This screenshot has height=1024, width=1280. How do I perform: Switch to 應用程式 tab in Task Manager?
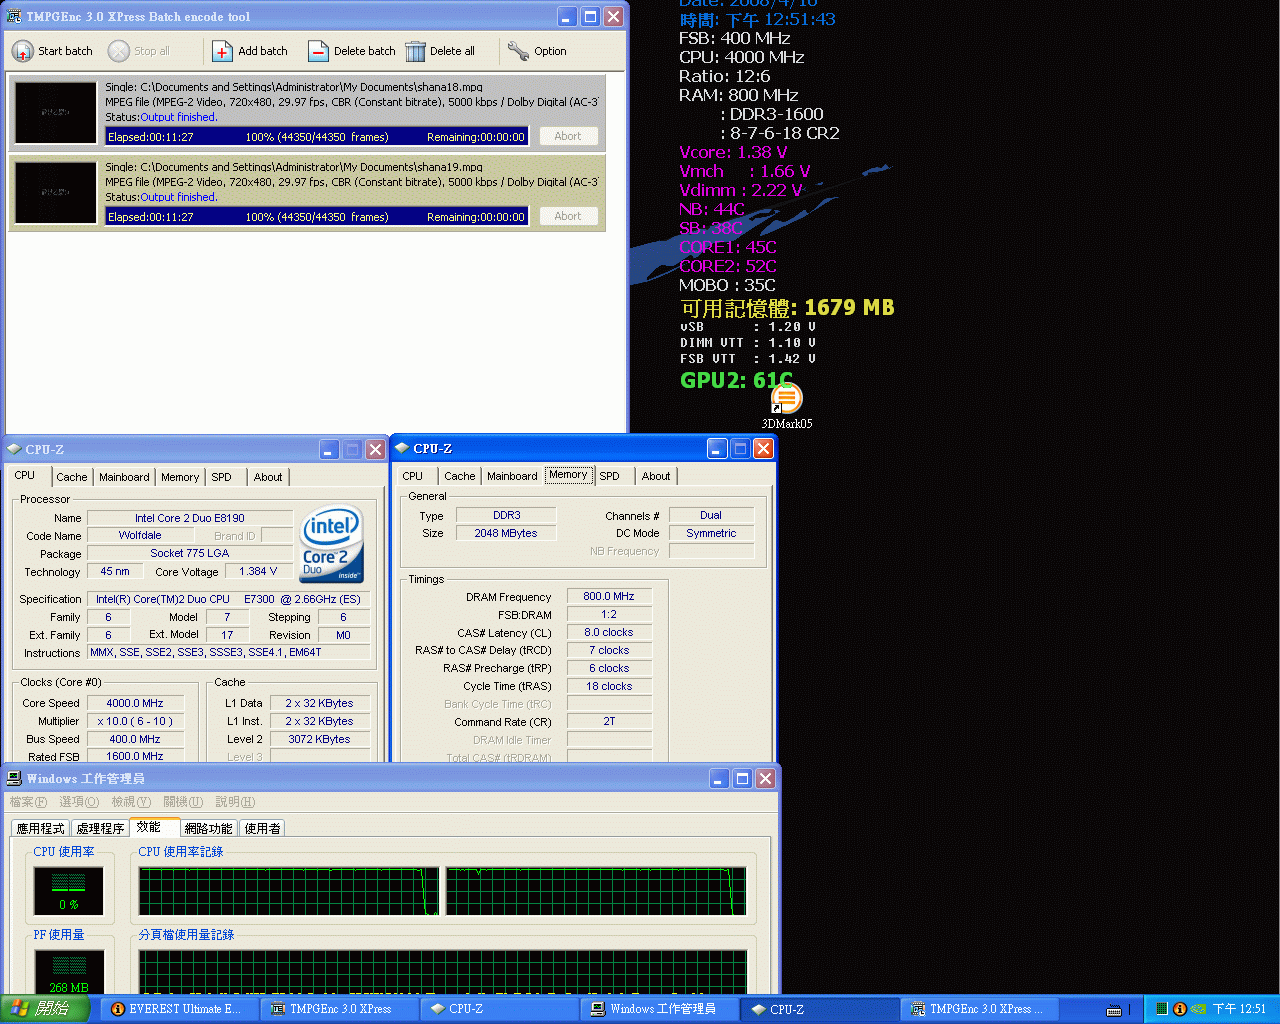[40, 828]
